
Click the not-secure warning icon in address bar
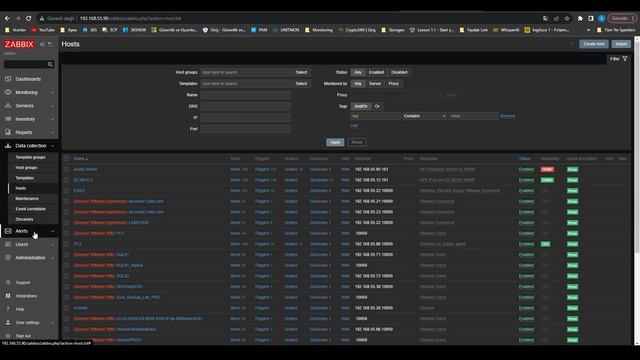(x=42, y=18)
